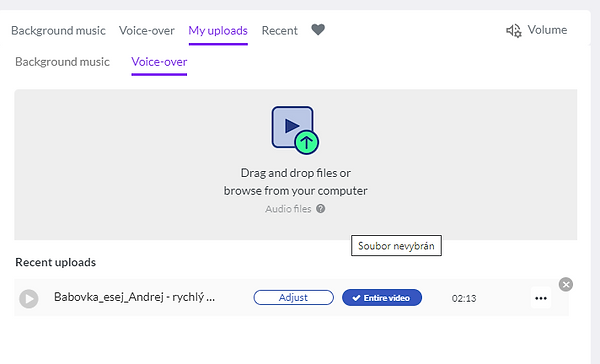Switch to the Recent tab
Screen dimensions: 600x364
click(279, 31)
